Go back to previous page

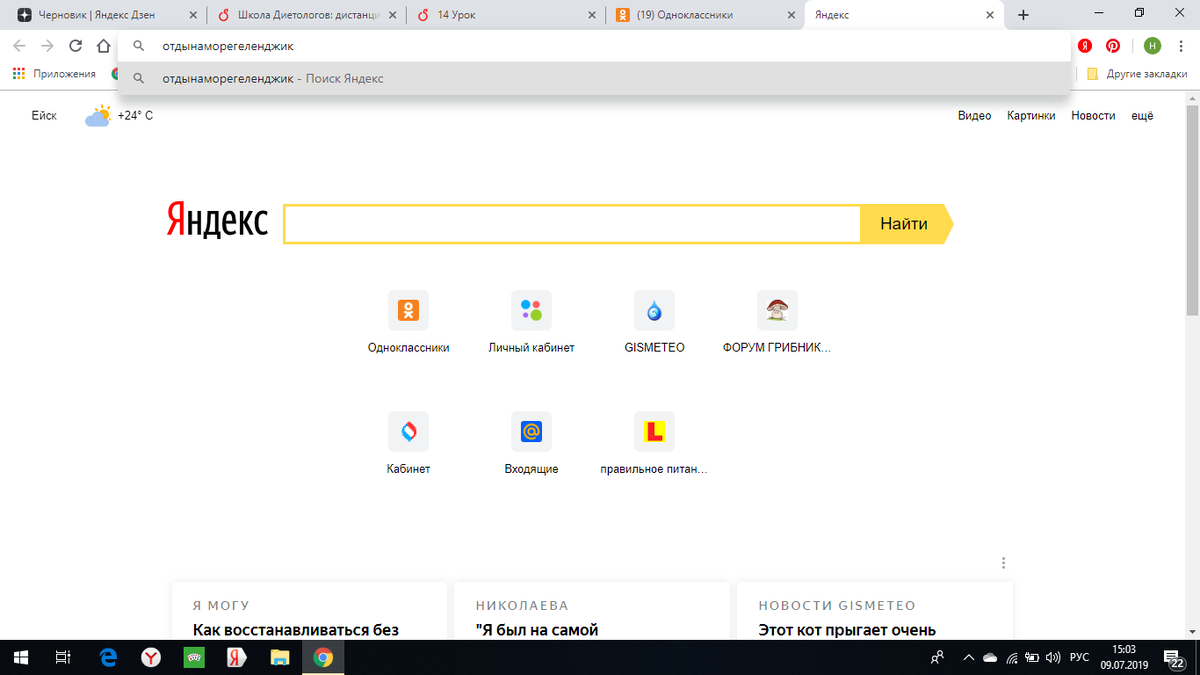tap(19, 46)
